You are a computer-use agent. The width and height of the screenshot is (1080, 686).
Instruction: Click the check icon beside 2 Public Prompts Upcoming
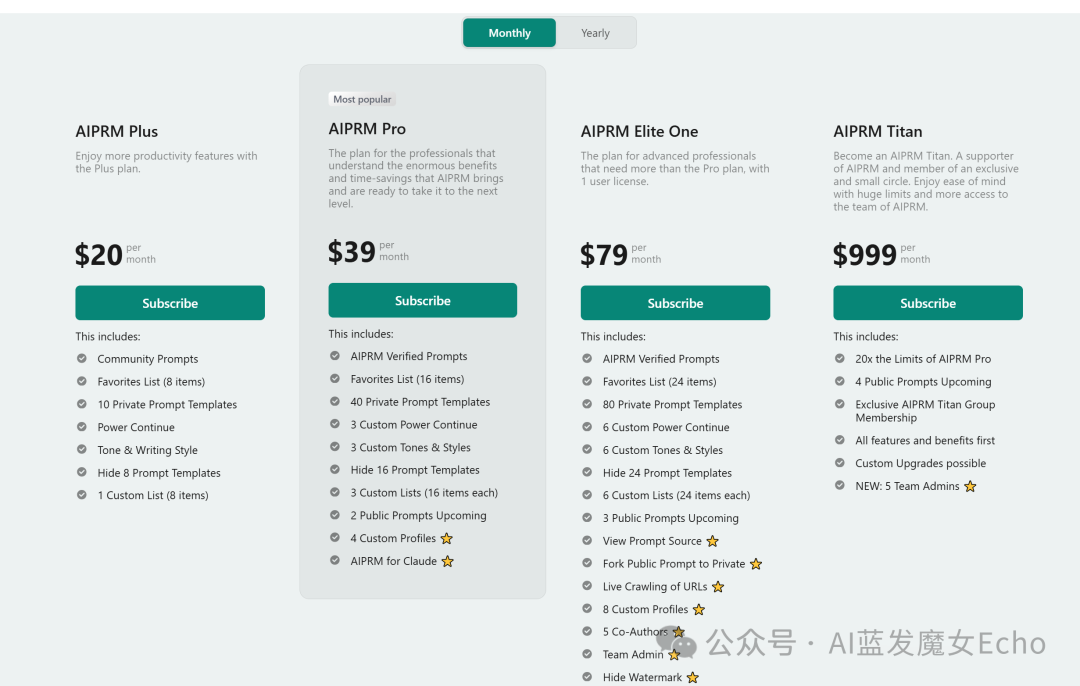point(335,514)
